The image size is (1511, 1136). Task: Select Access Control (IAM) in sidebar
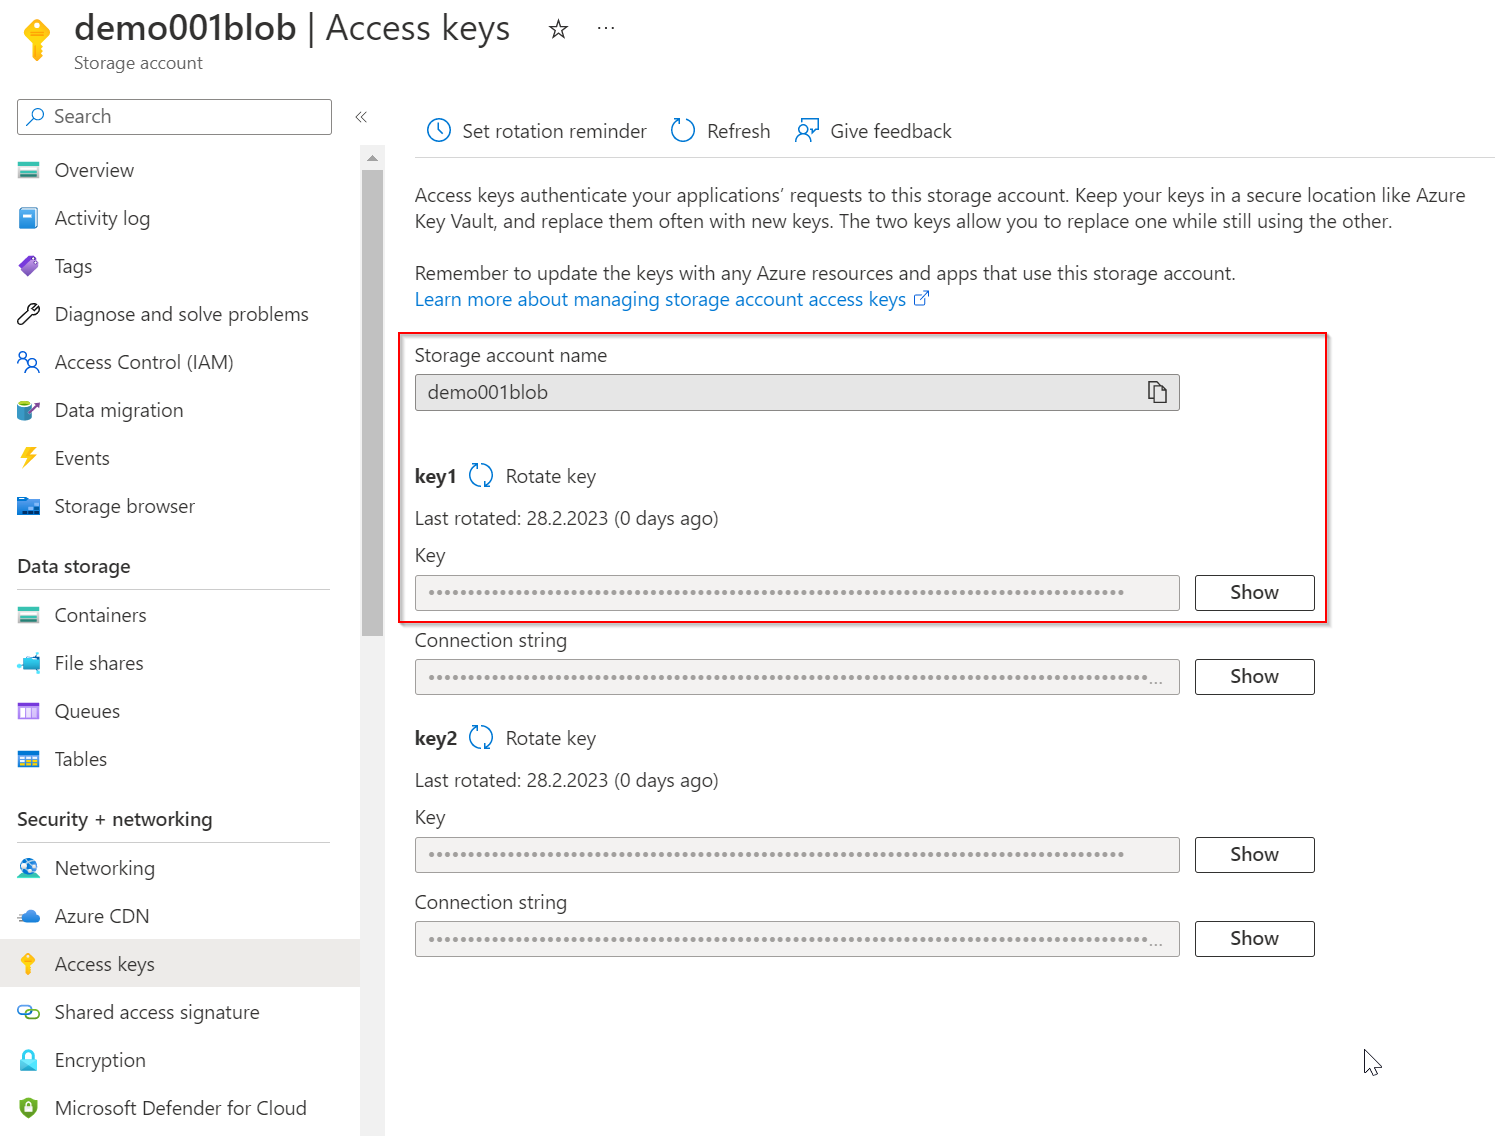tap(144, 362)
